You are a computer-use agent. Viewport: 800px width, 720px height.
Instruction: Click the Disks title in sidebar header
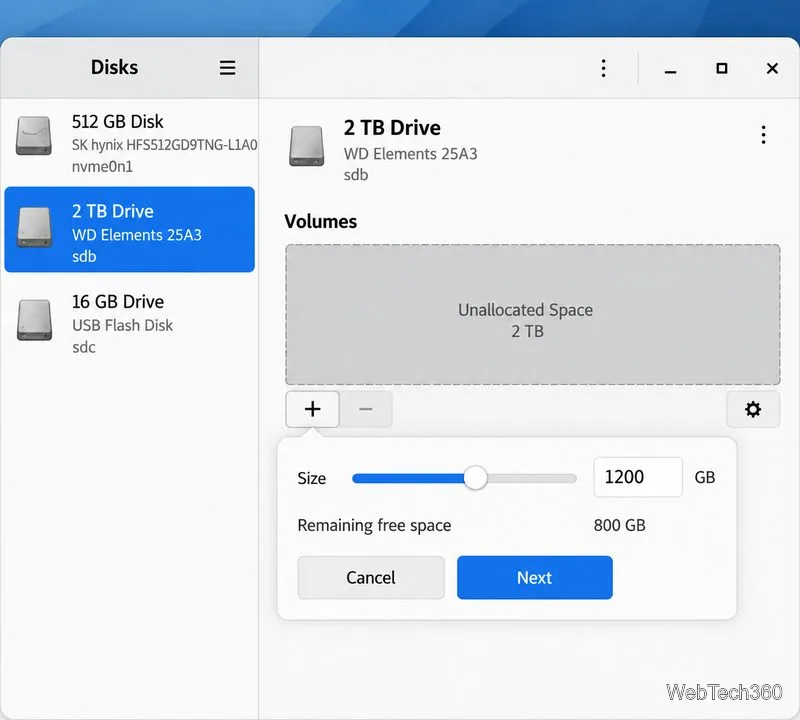(x=114, y=67)
